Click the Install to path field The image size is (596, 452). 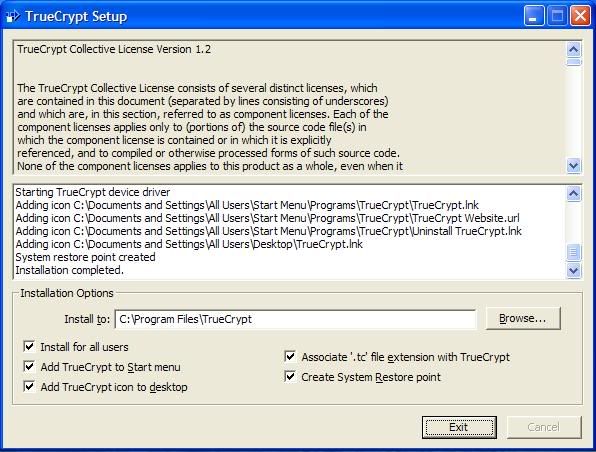point(295,319)
